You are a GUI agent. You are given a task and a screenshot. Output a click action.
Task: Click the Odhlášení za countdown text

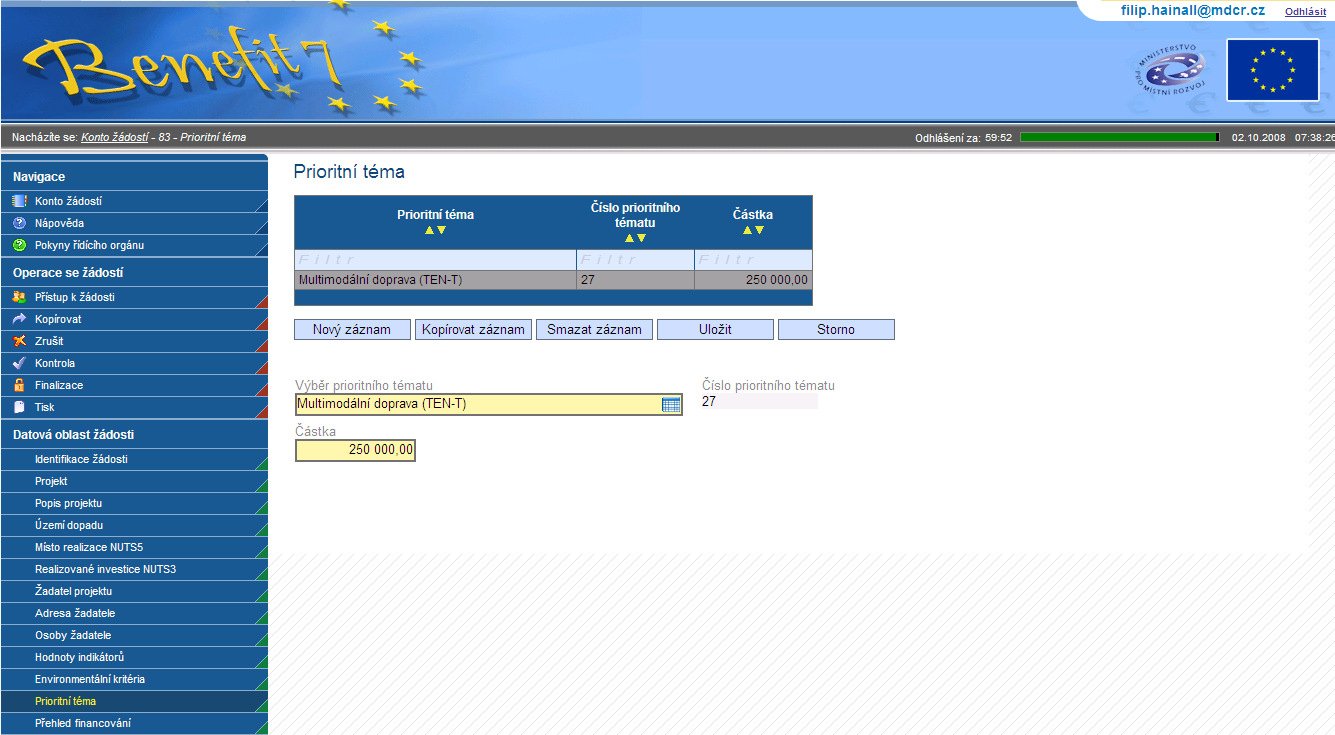pos(964,138)
